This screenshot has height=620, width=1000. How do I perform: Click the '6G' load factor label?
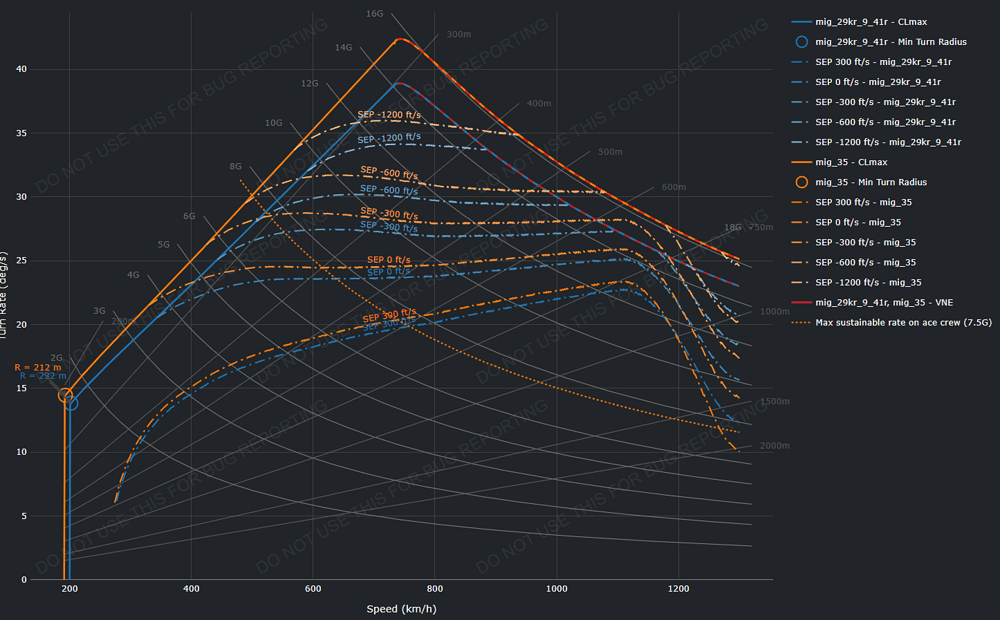pyautogui.click(x=189, y=216)
